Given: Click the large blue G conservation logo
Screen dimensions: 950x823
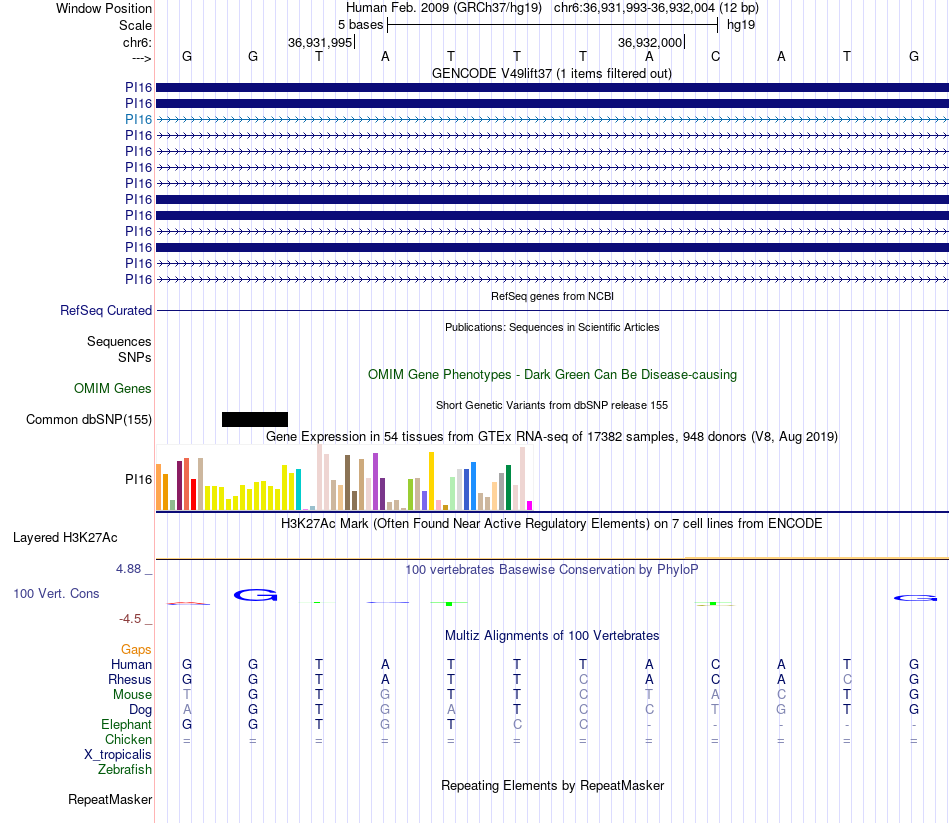Looking at the screenshot, I should click(255, 595).
